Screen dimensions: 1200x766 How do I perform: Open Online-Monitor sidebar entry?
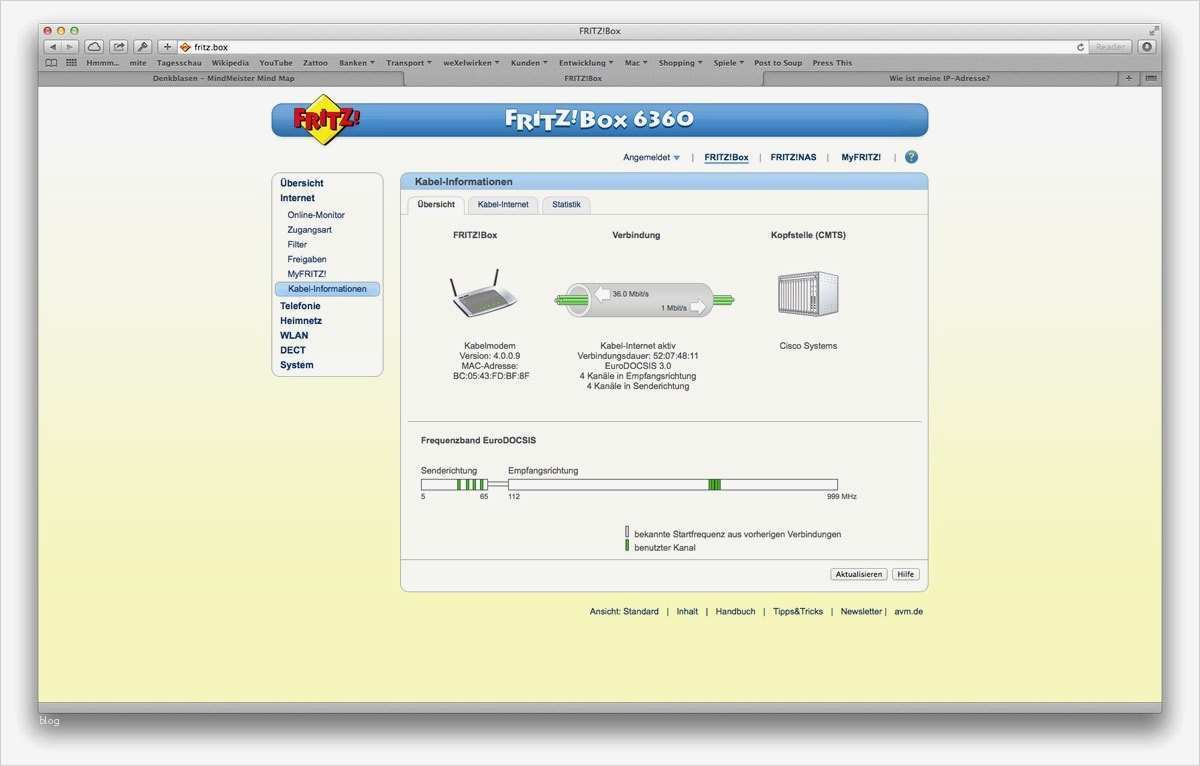pos(316,215)
